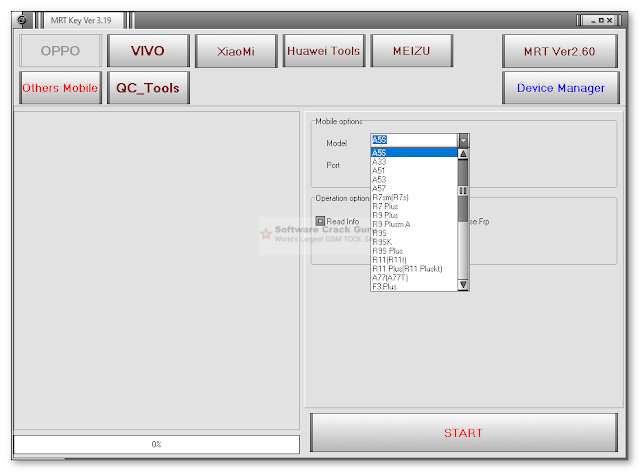The width and height of the screenshot is (640, 472).
Task: Click the model list scroll down arrow
Action: click(x=463, y=285)
